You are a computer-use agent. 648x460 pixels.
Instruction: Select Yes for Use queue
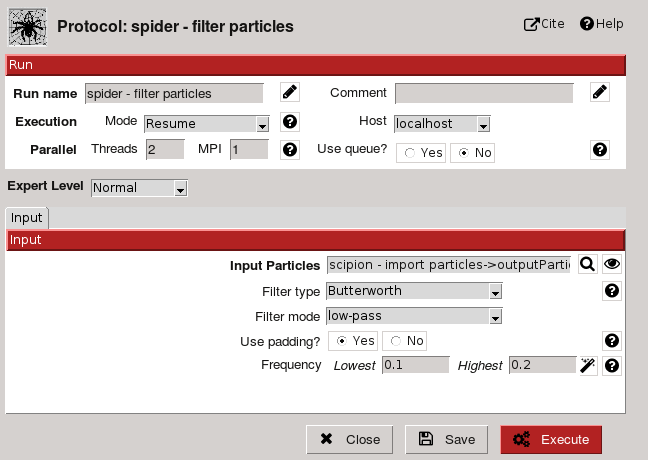click(x=421, y=153)
